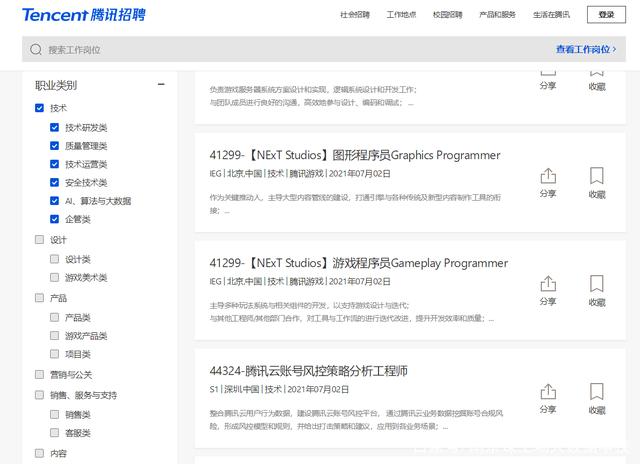640x464 pixels.
Task: Check the 内容 category checkbox
Action: [40, 453]
